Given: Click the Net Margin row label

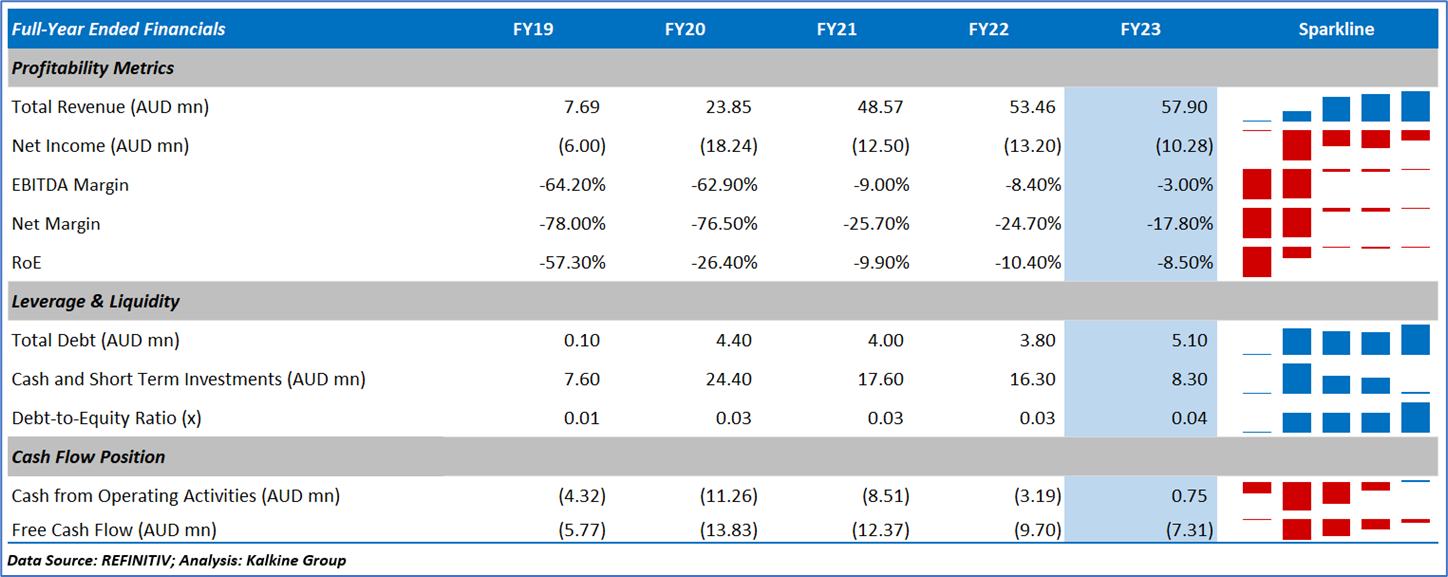Looking at the screenshot, I should pyautogui.click(x=56, y=224).
